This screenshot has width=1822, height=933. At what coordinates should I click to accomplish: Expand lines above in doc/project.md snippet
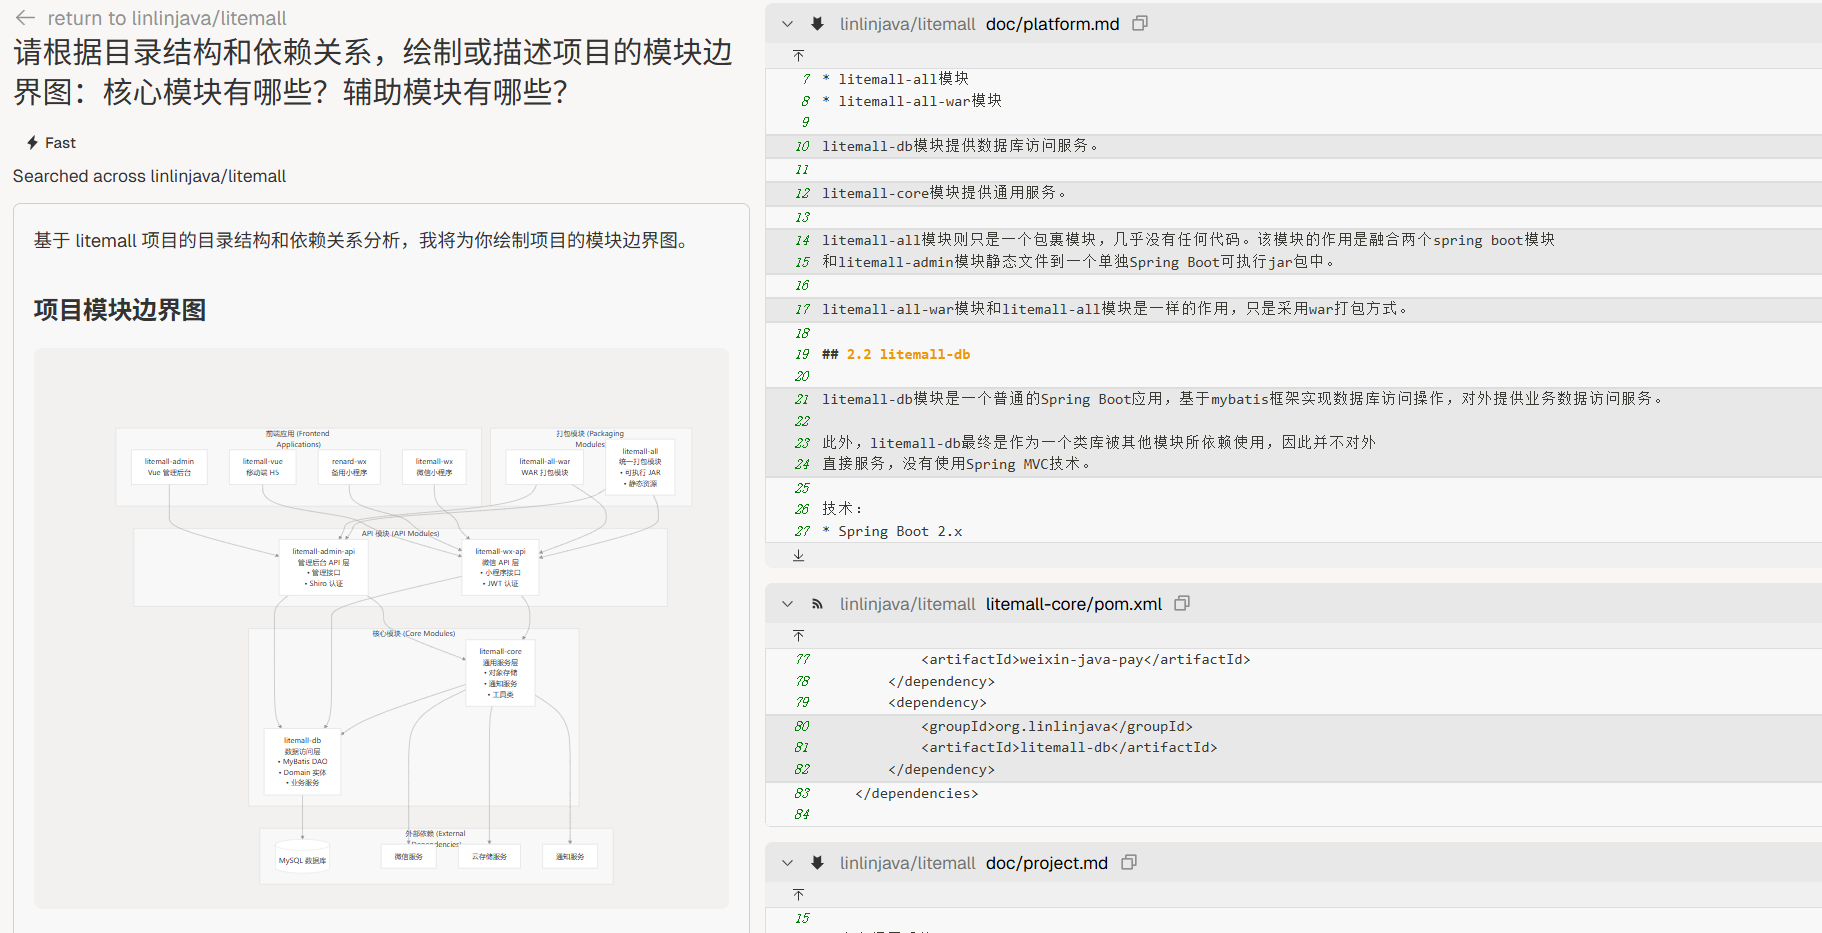click(x=798, y=895)
